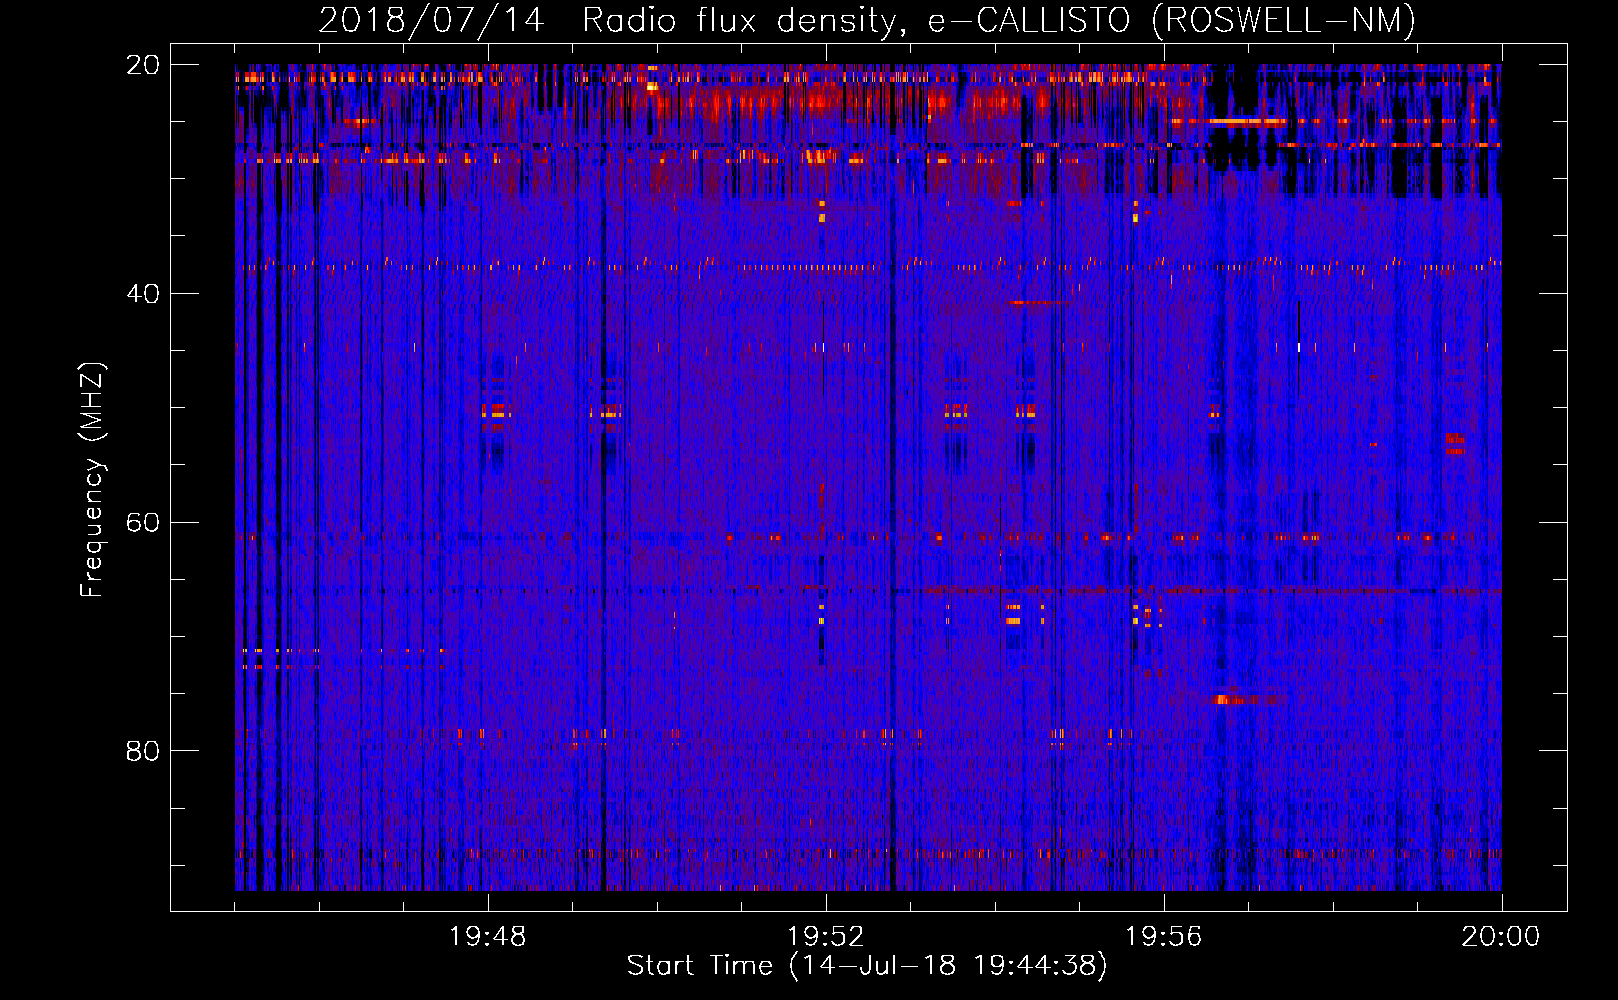Screen dimensions: 1618x1000
Task: Click the plot title 'Radio flux density, e-CALLISTO (ROSWELL-NM)'
Action: click(999, 20)
